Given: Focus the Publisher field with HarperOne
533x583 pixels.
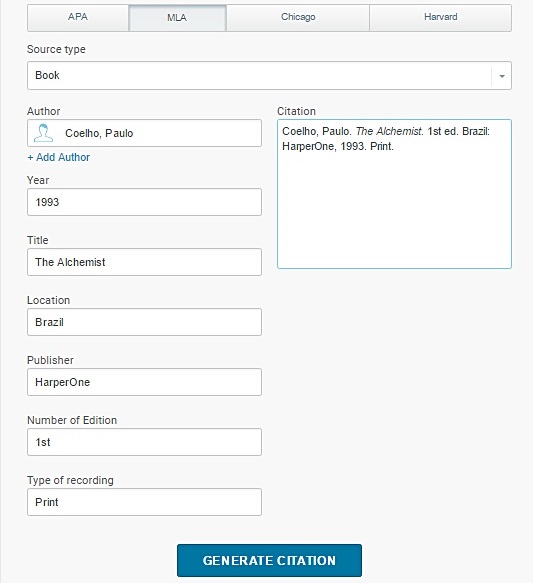Looking at the screenshot, I should pos(144,382).
